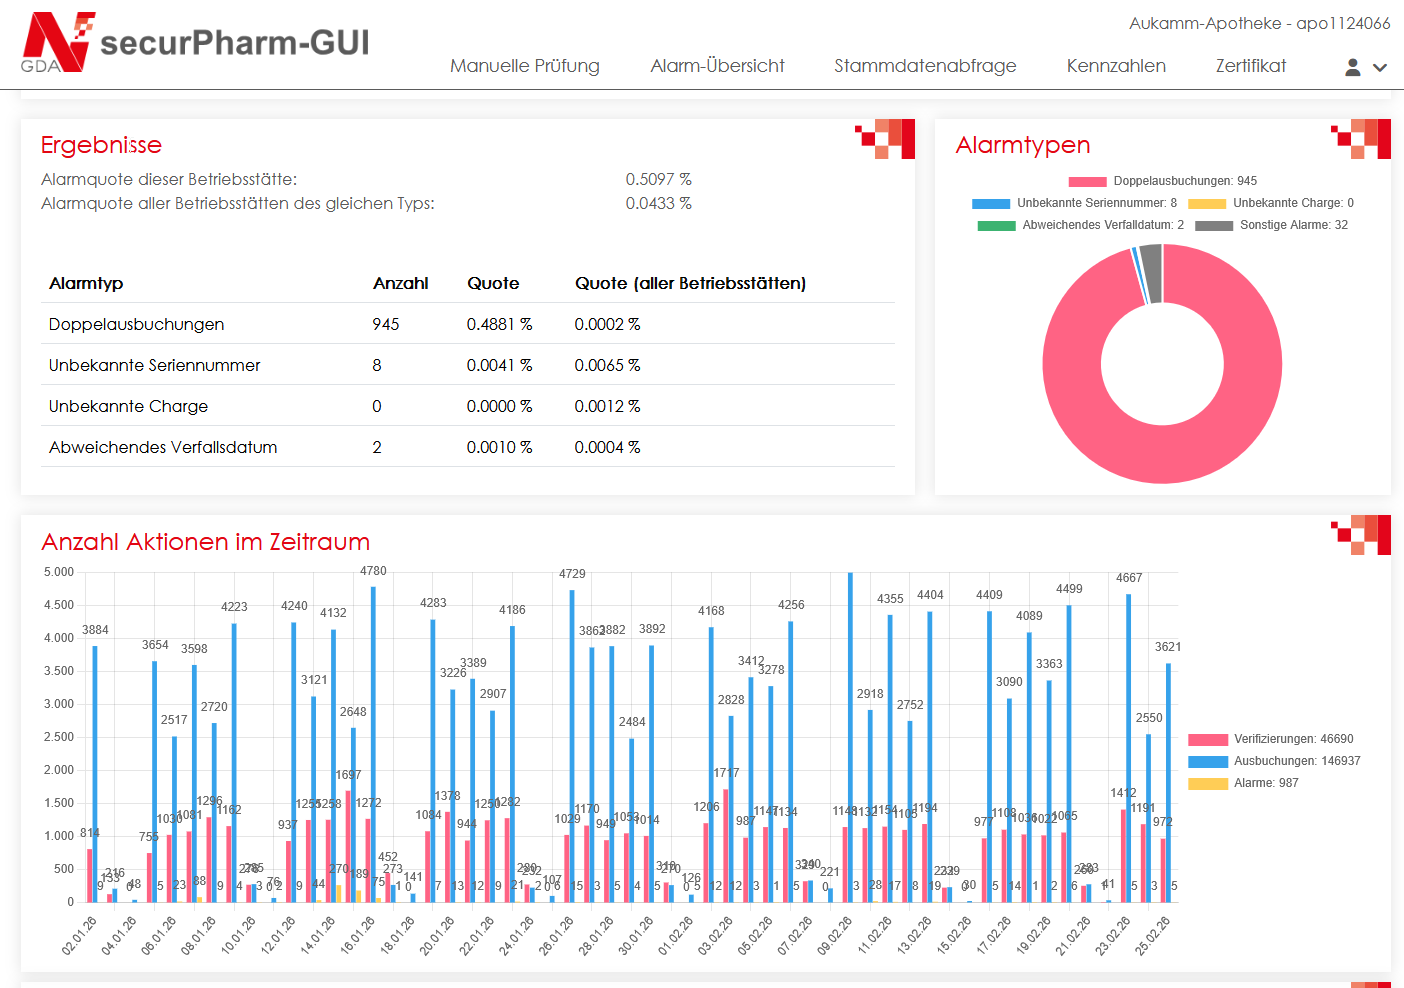The width and height of the screenshot is (1404, 988).
Task: Toggle Alarme series in bar legend
Action: tap(1243, 783)
